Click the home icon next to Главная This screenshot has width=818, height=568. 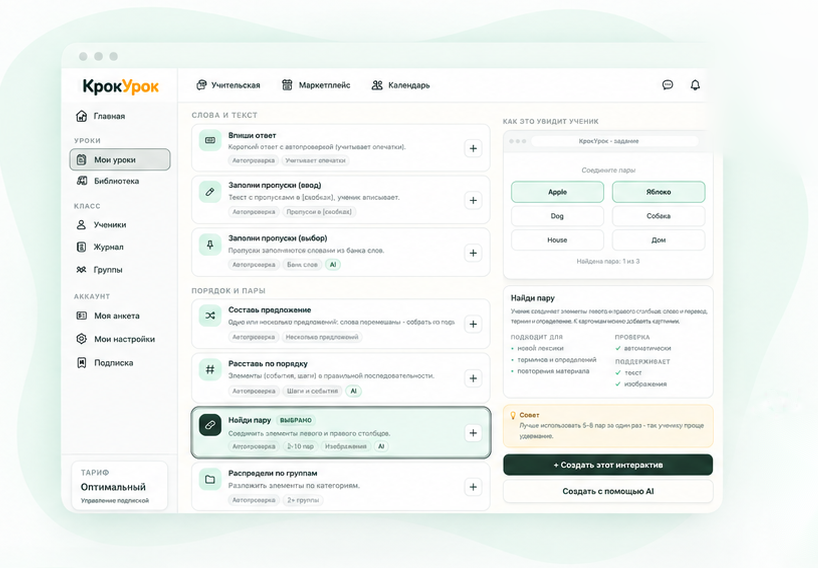click(x=81, y=116)
